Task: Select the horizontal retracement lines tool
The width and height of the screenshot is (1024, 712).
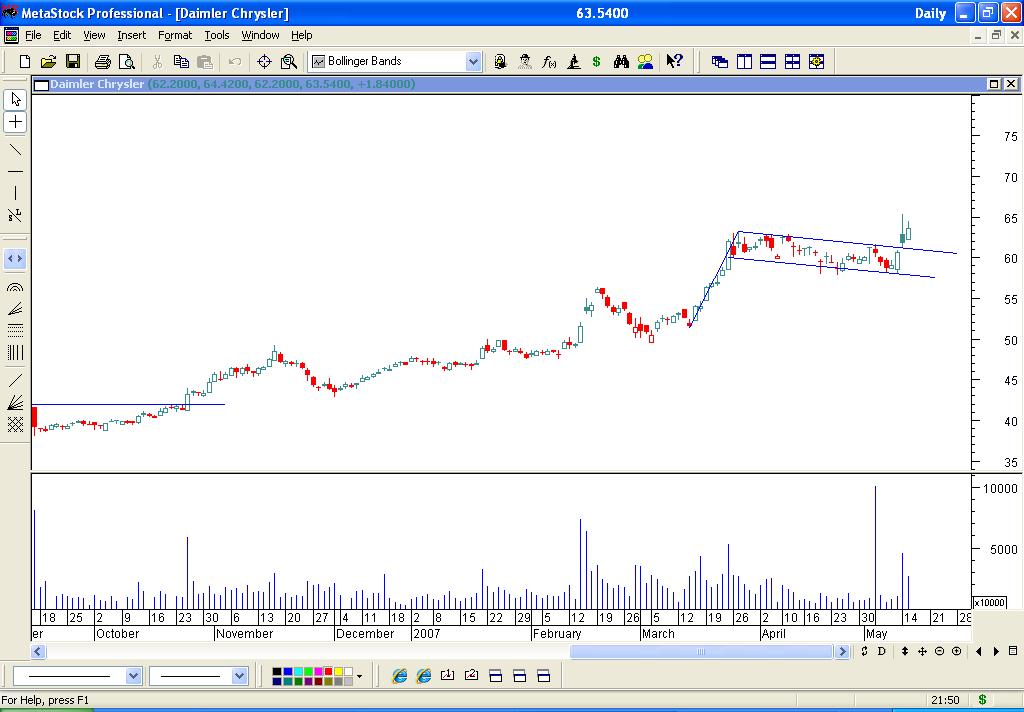Action: [16, 330]
